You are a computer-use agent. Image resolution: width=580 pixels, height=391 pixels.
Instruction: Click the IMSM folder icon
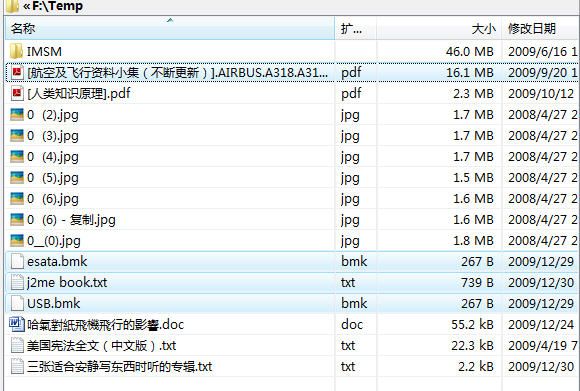[16, 51]
